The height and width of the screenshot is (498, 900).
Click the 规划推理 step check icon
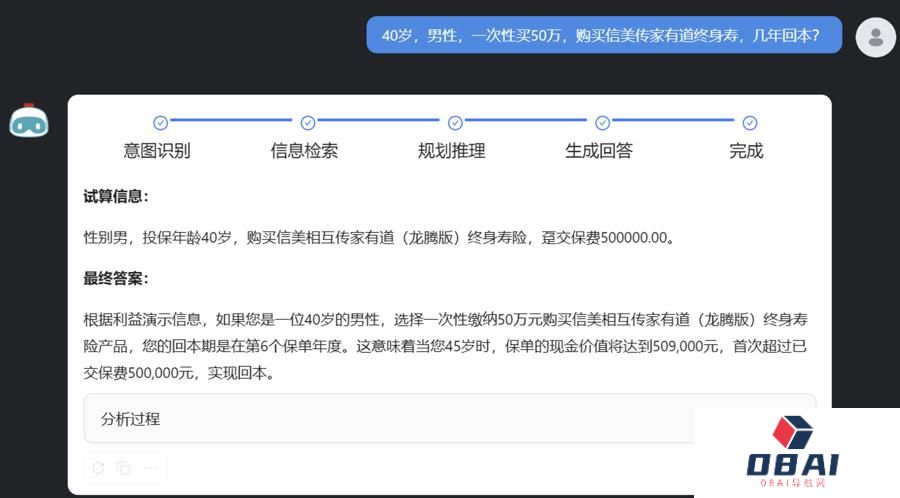click(455, 123)
